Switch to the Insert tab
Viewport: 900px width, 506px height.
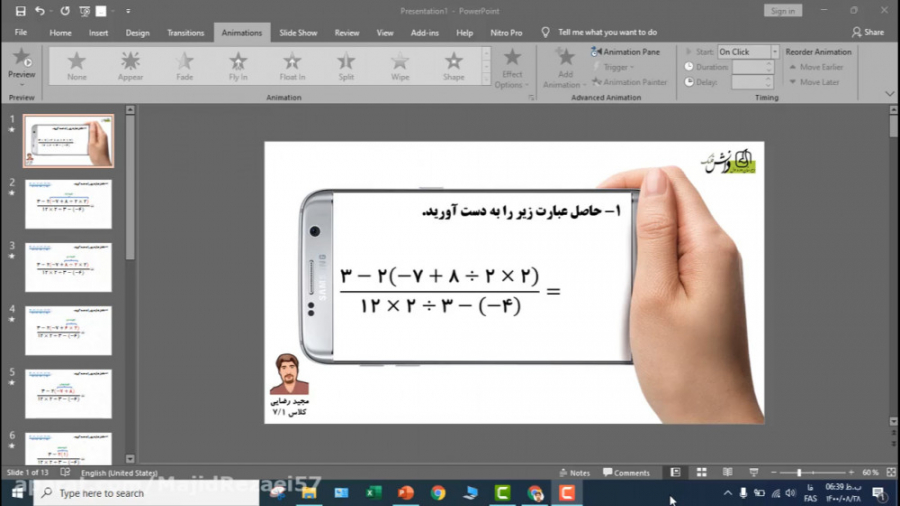coord(98,33)
